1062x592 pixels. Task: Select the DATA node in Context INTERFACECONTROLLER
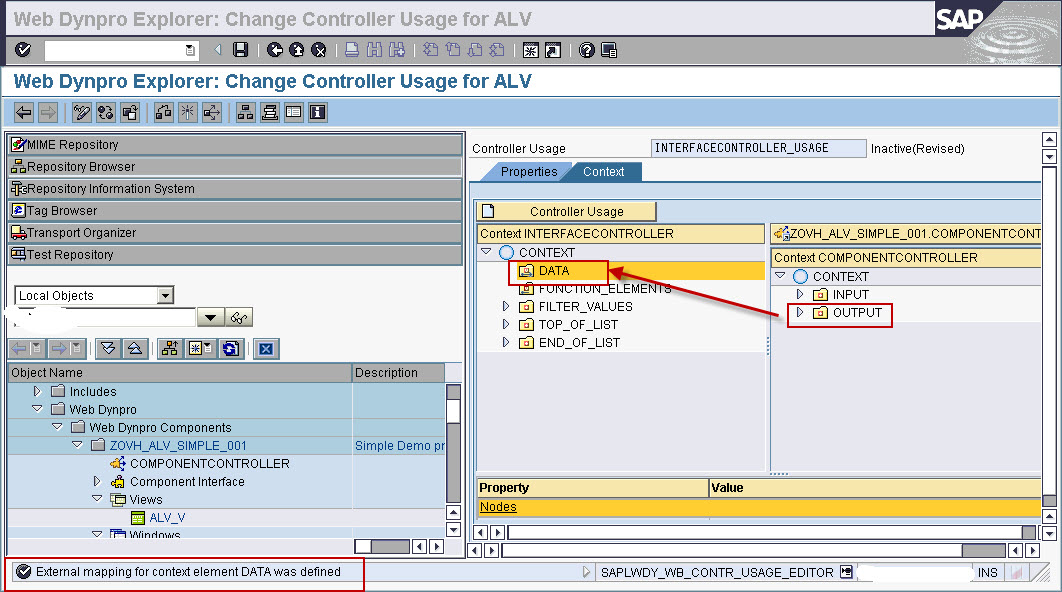(552, 270)
